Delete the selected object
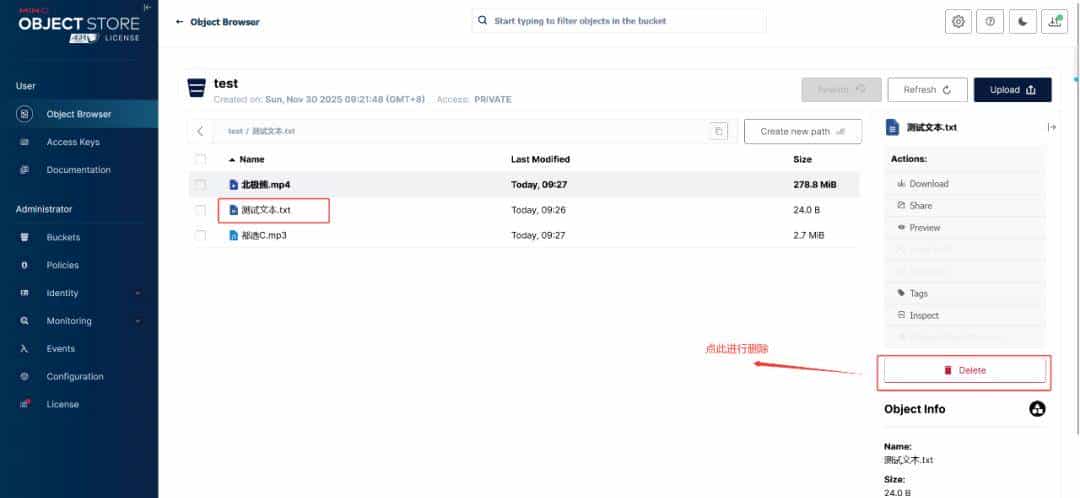The image size is (1080, 498). (964, 371)
